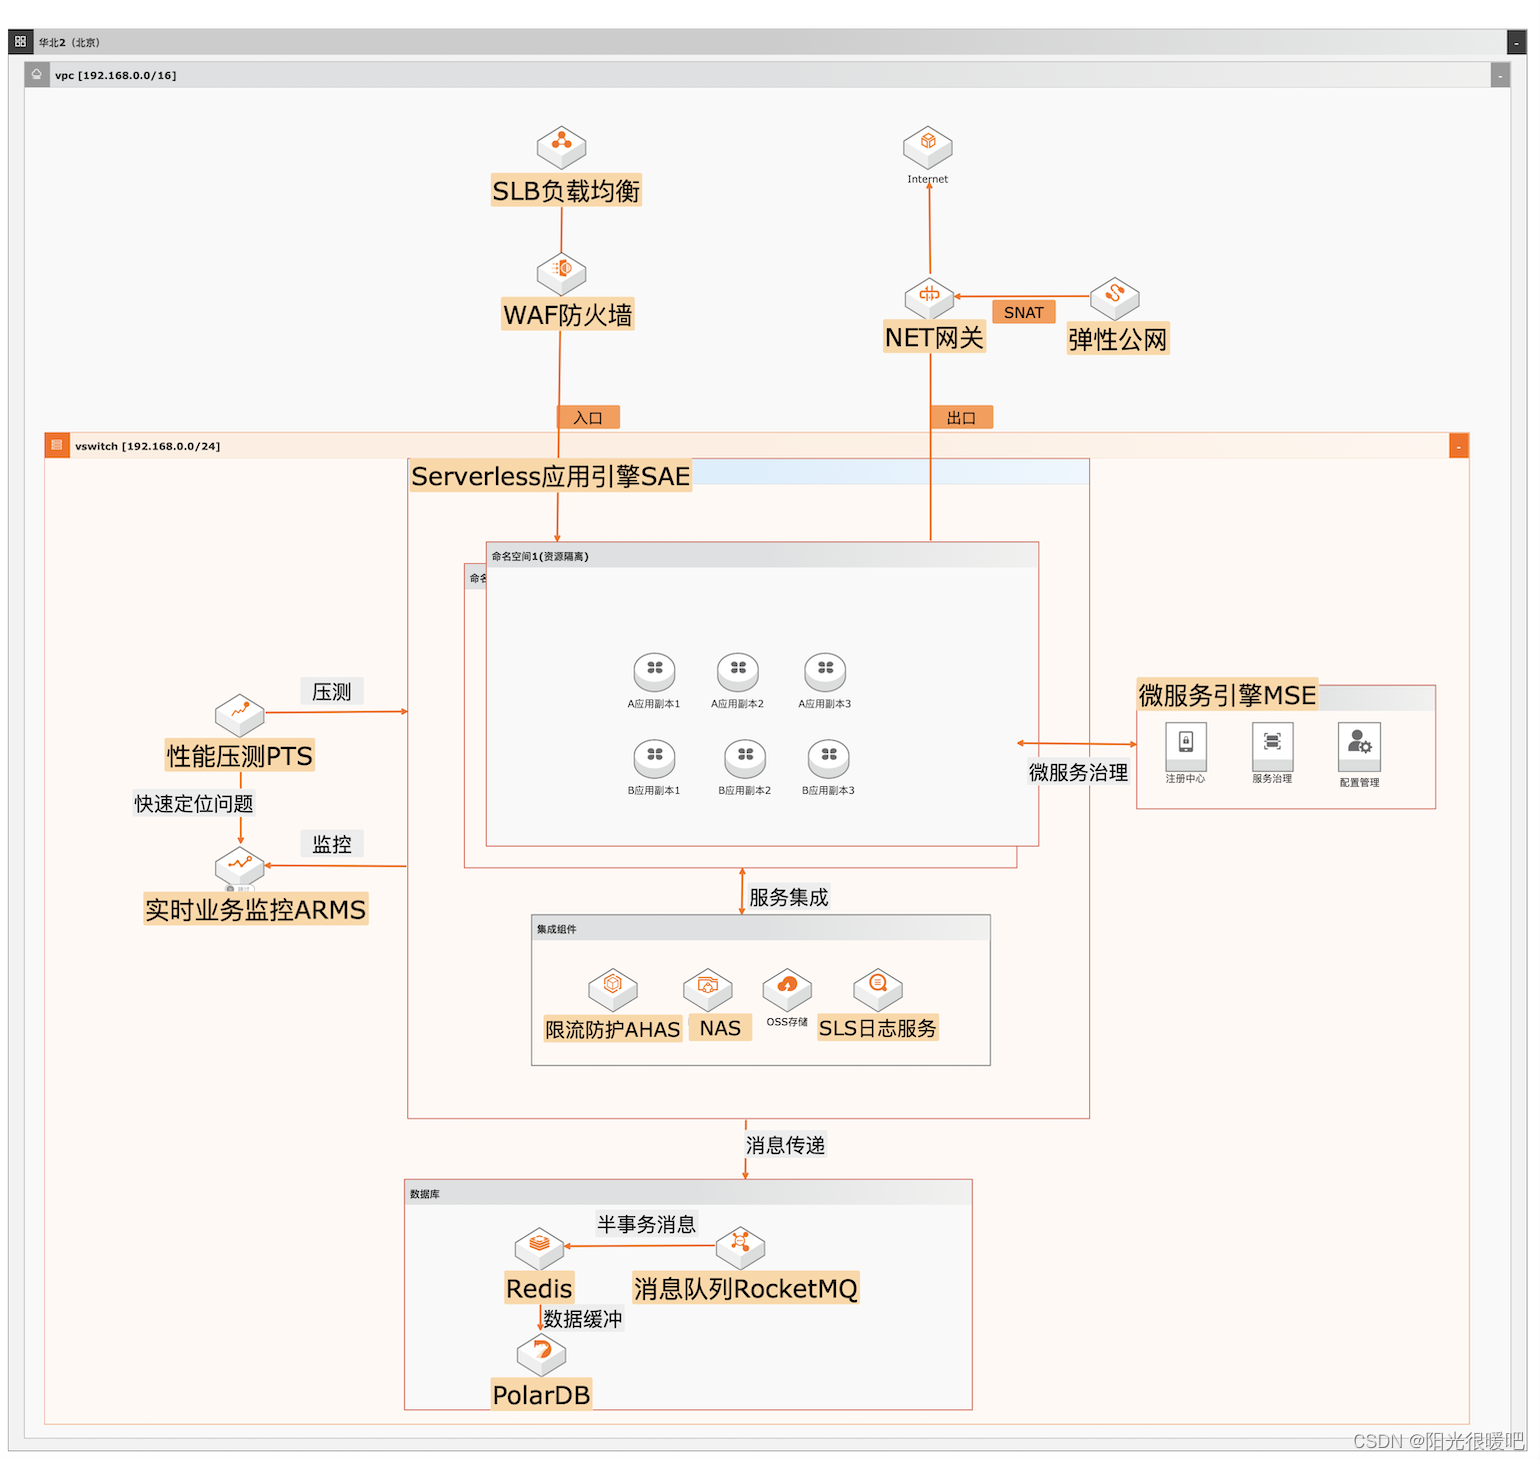
Task: Click the Internet cube icon
Action: pyautogui.click(x=928, y=147)
